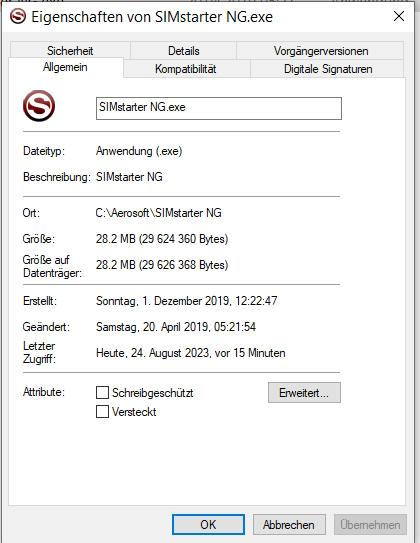Click the Erstellt date Sonntag, 1. Dezember 2019
Image resolution: width=420 pixels, height=543 pixels.
(163, 301)
